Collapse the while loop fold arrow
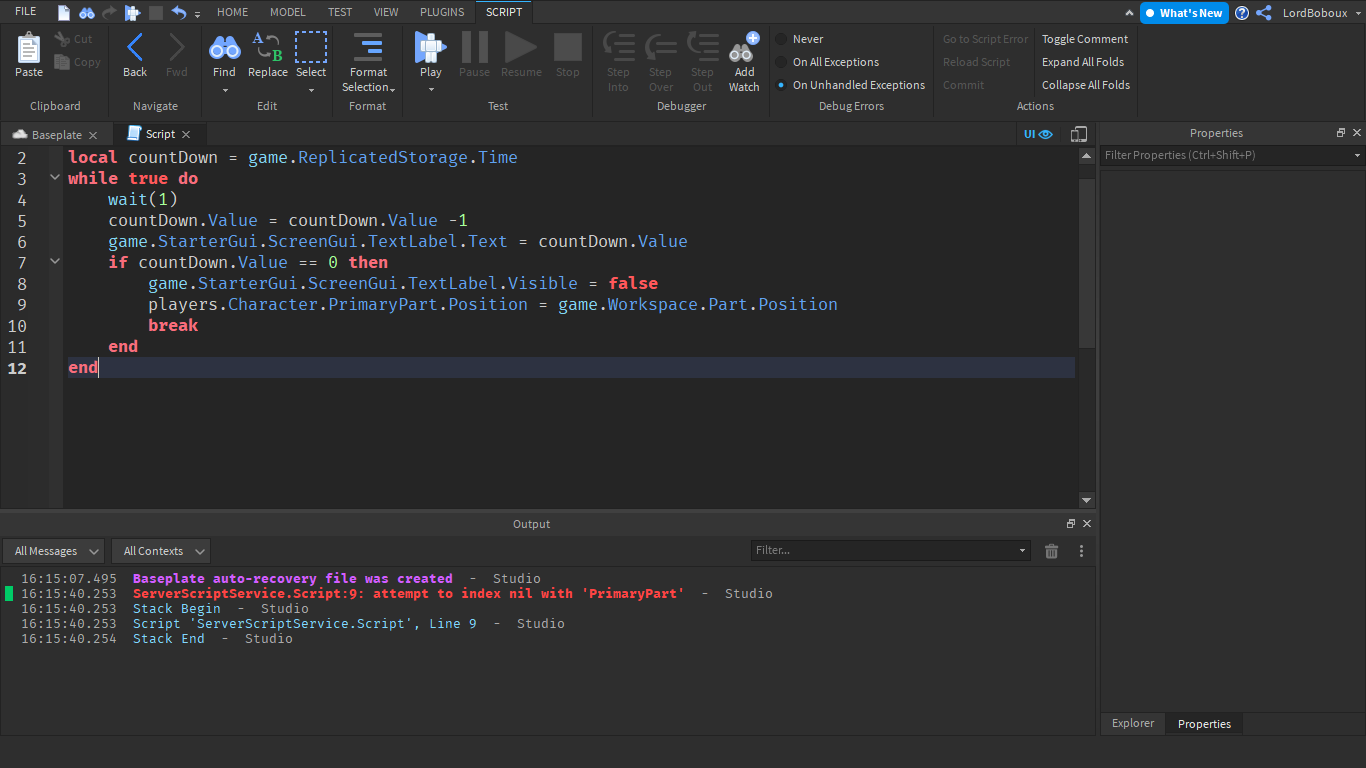The width and height of the screenshot is (1366, 768). 55,178
